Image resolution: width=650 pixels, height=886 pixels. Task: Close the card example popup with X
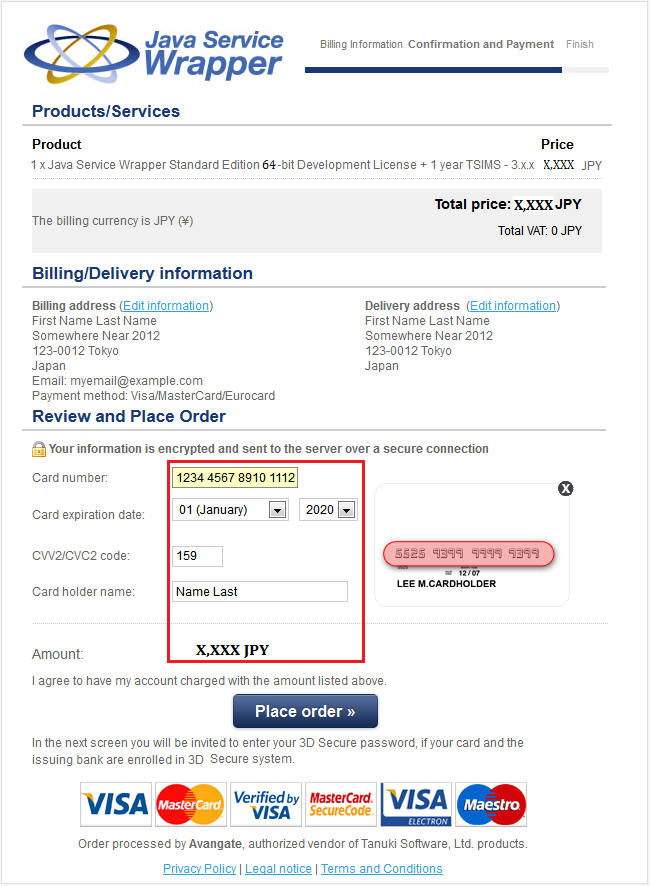(x=565, y=488)
